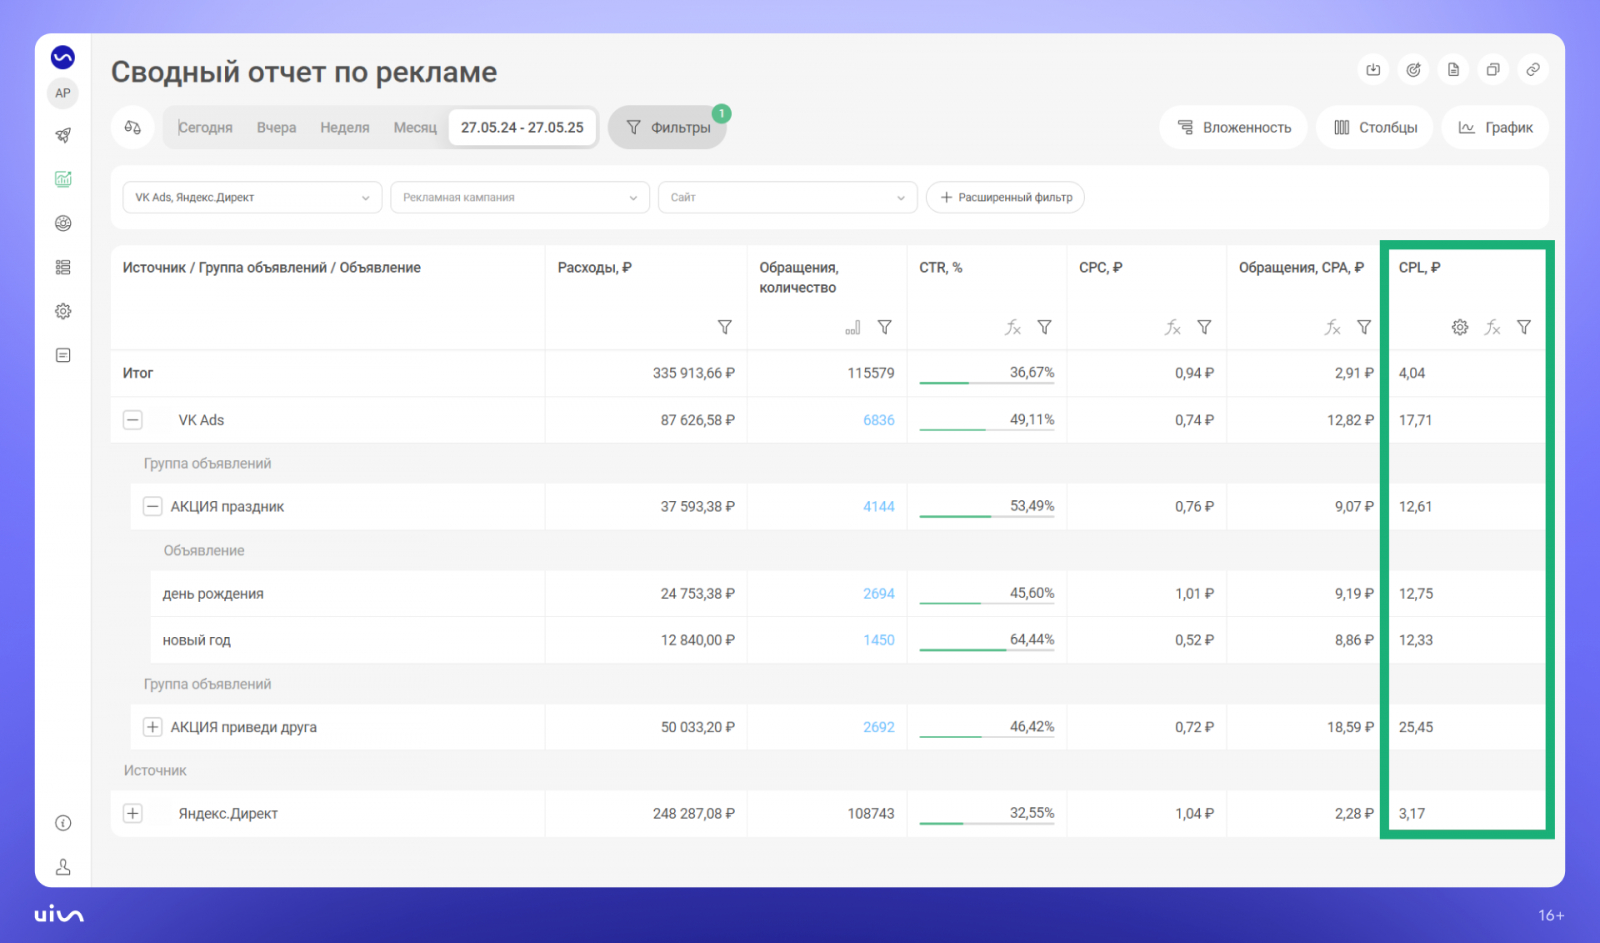Open the gear settings in left sidebar
The width and height of the screenshot is (1600, 943).
(x=63, y=311)
